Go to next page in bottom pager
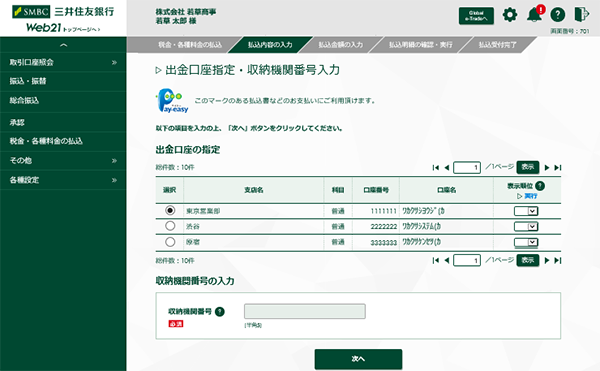The height and width of the screenshot is (371, 600). pyautogui.click(x=547, y=260)
